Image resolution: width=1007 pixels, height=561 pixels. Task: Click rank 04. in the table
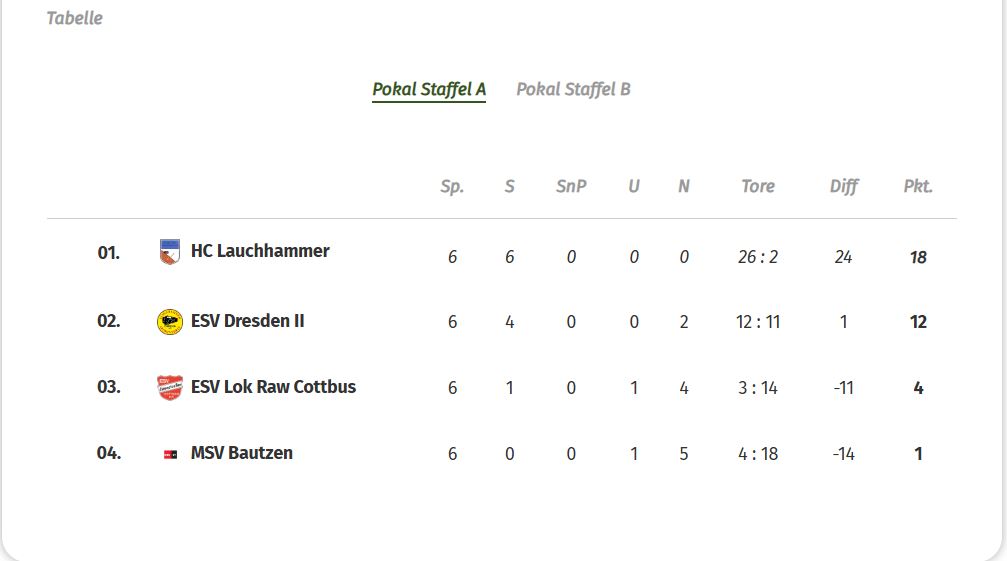109,453
